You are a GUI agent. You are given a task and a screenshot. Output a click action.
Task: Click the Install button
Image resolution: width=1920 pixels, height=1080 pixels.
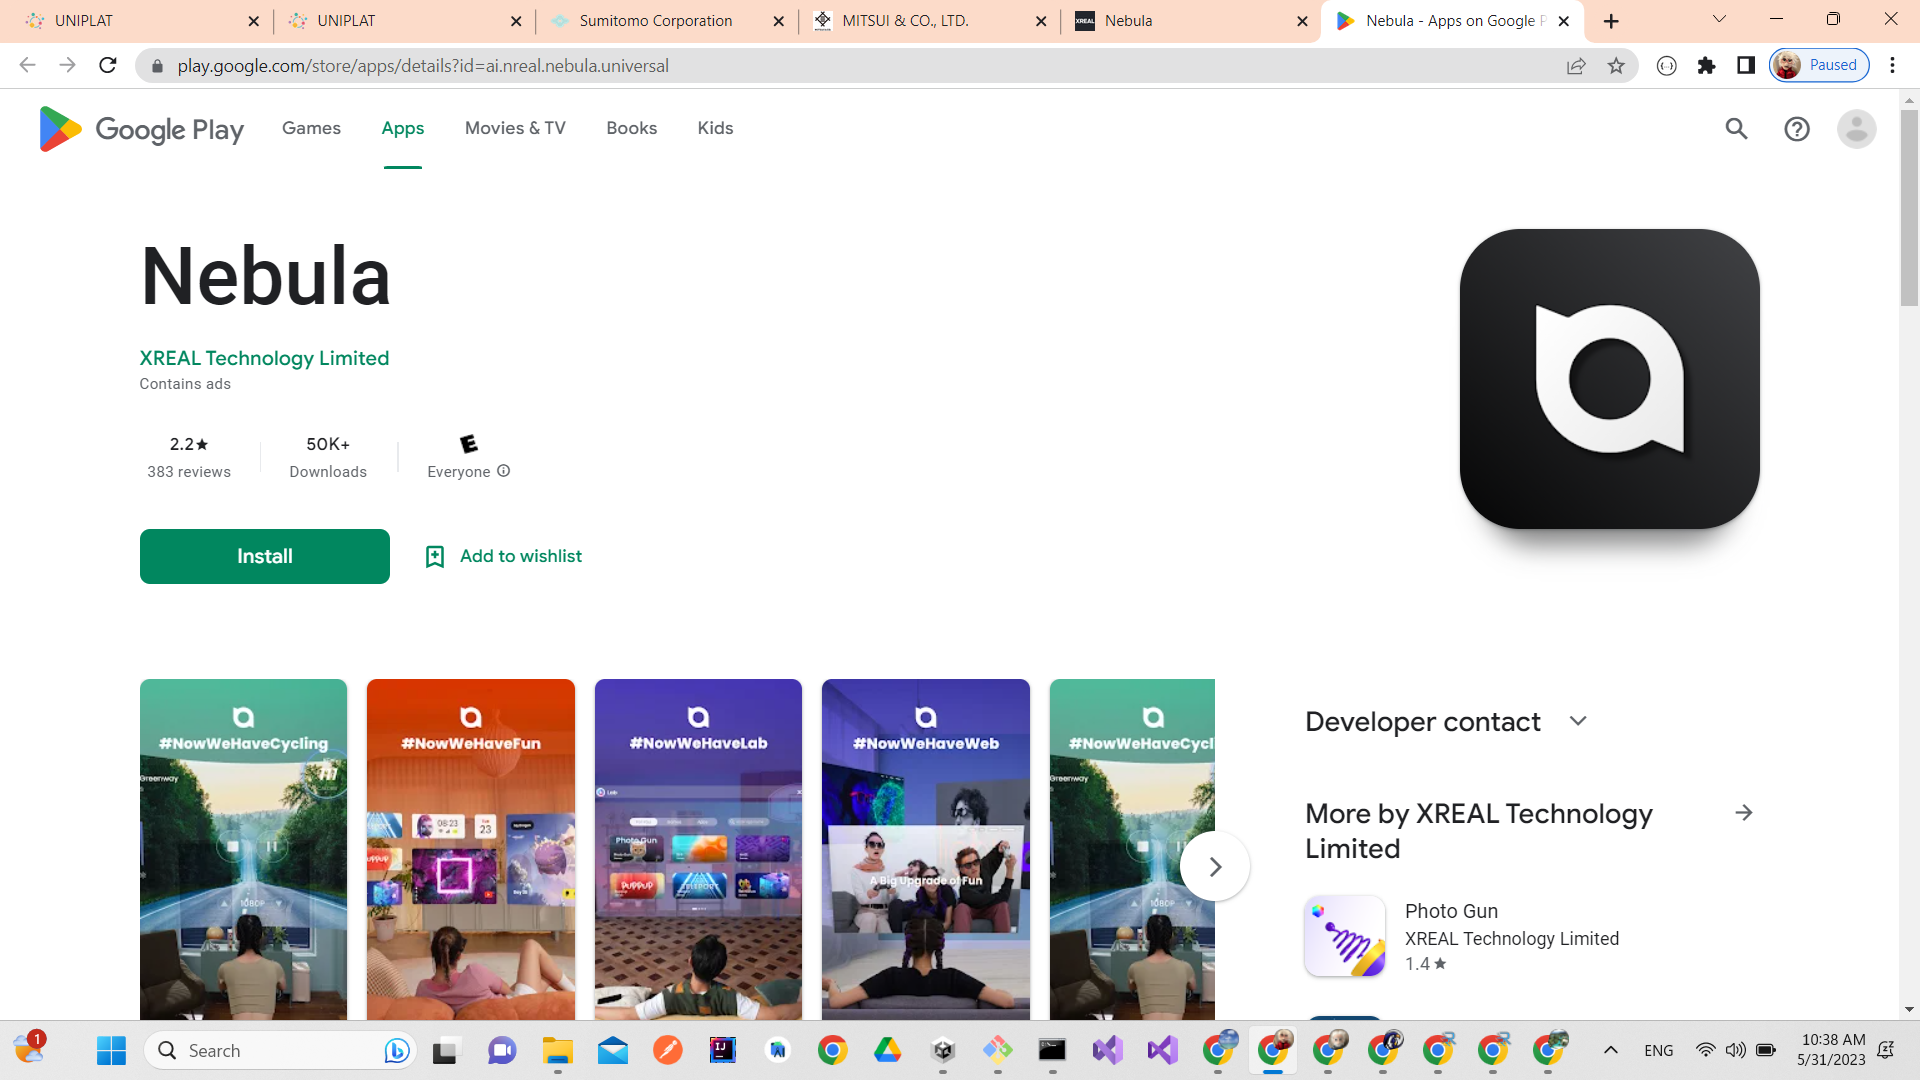[x=264, y=556]
